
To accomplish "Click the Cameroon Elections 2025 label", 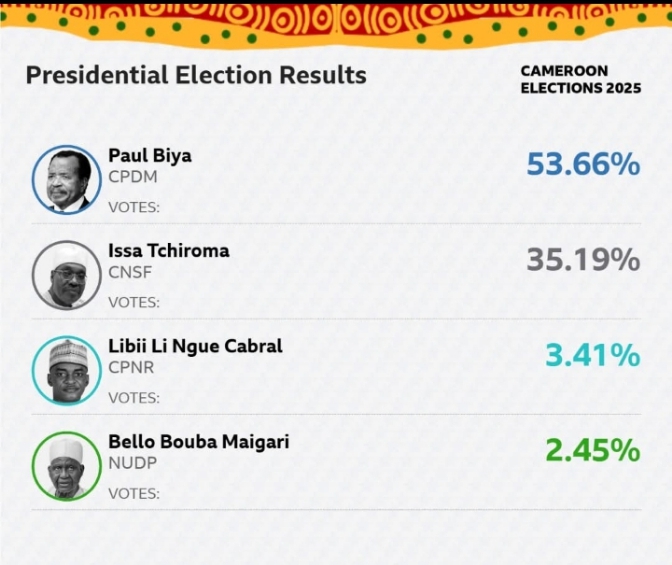I will (x=580, y=79).
